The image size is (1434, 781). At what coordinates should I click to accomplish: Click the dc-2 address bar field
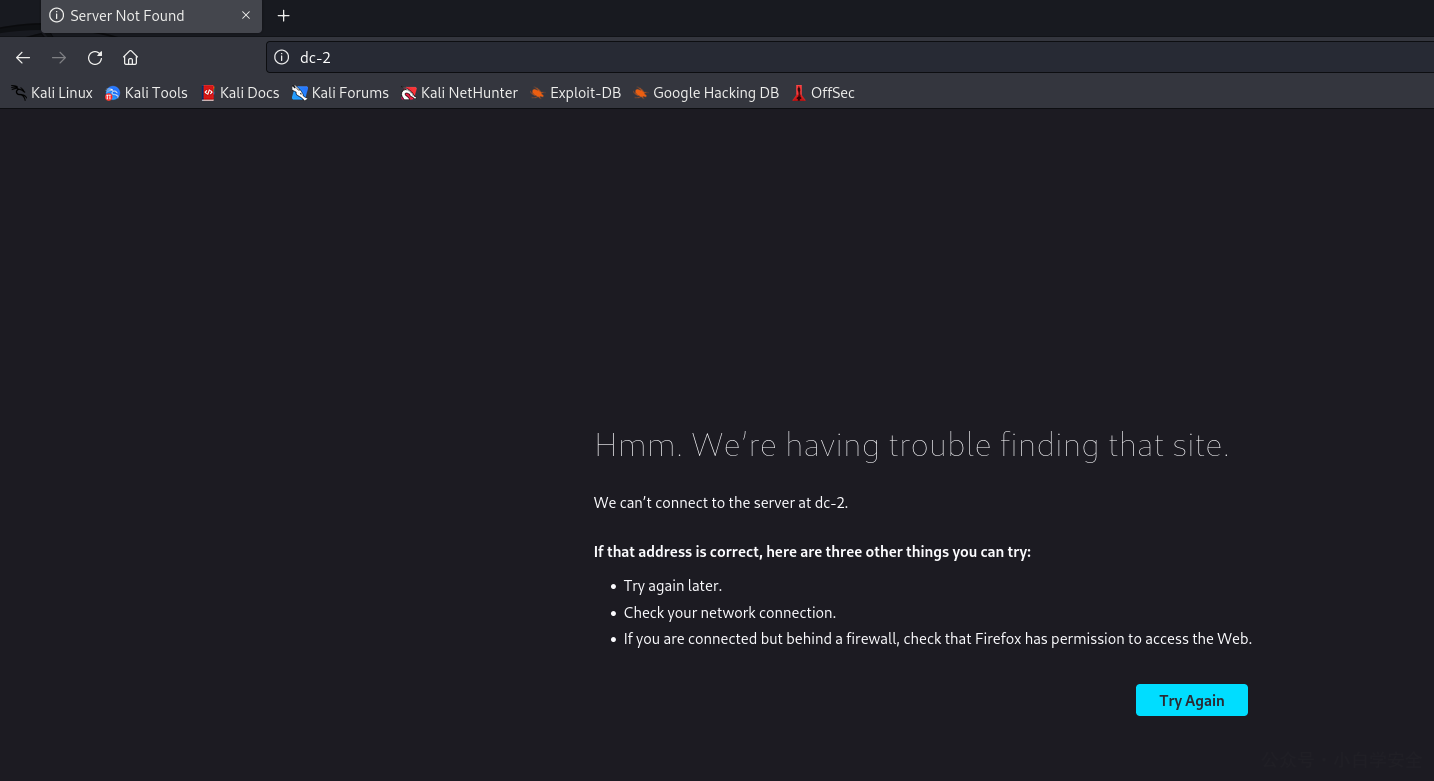850,58
